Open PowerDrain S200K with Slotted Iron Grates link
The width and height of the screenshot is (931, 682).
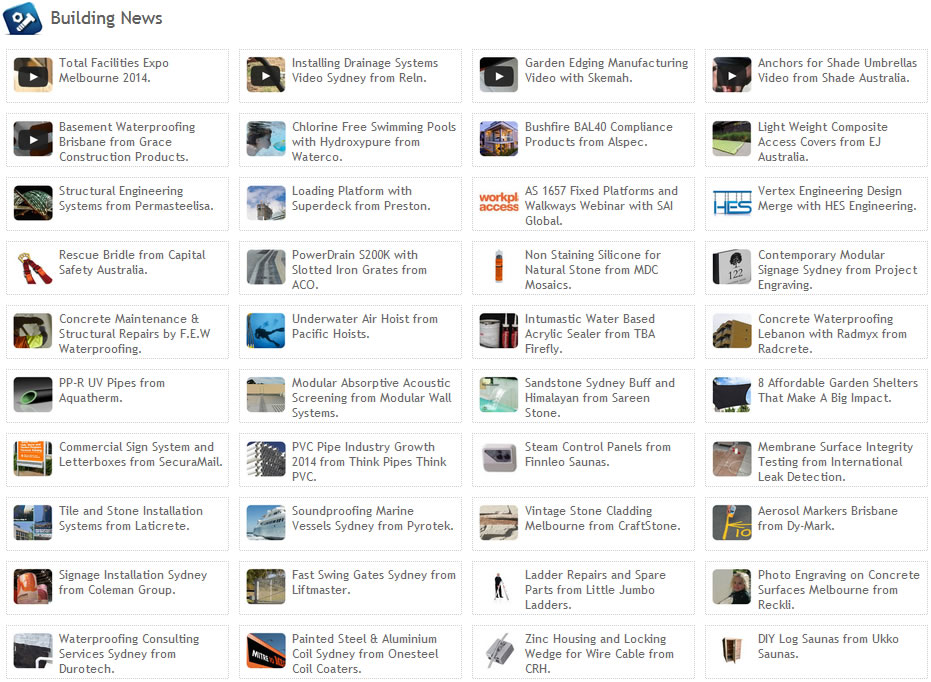(x=359, y=270)
